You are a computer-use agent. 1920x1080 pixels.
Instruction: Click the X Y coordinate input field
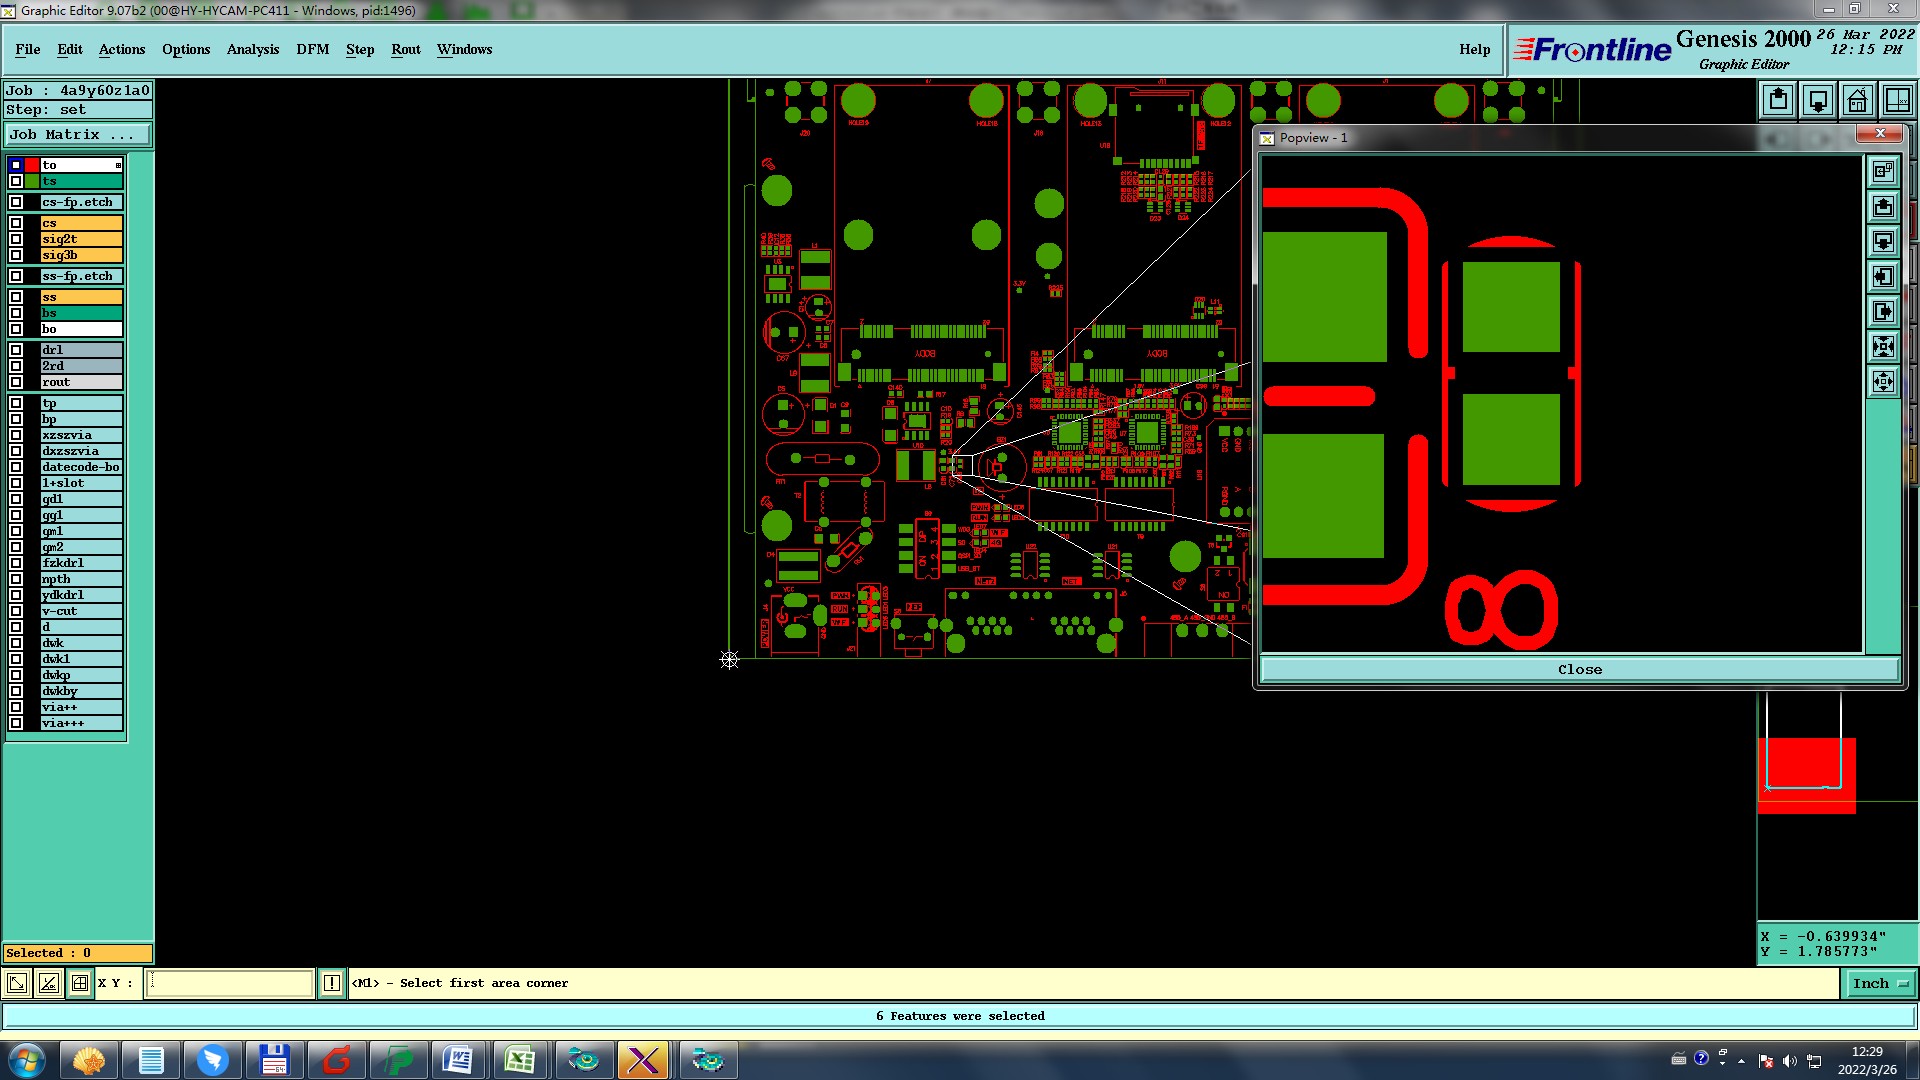click(230, 983)
